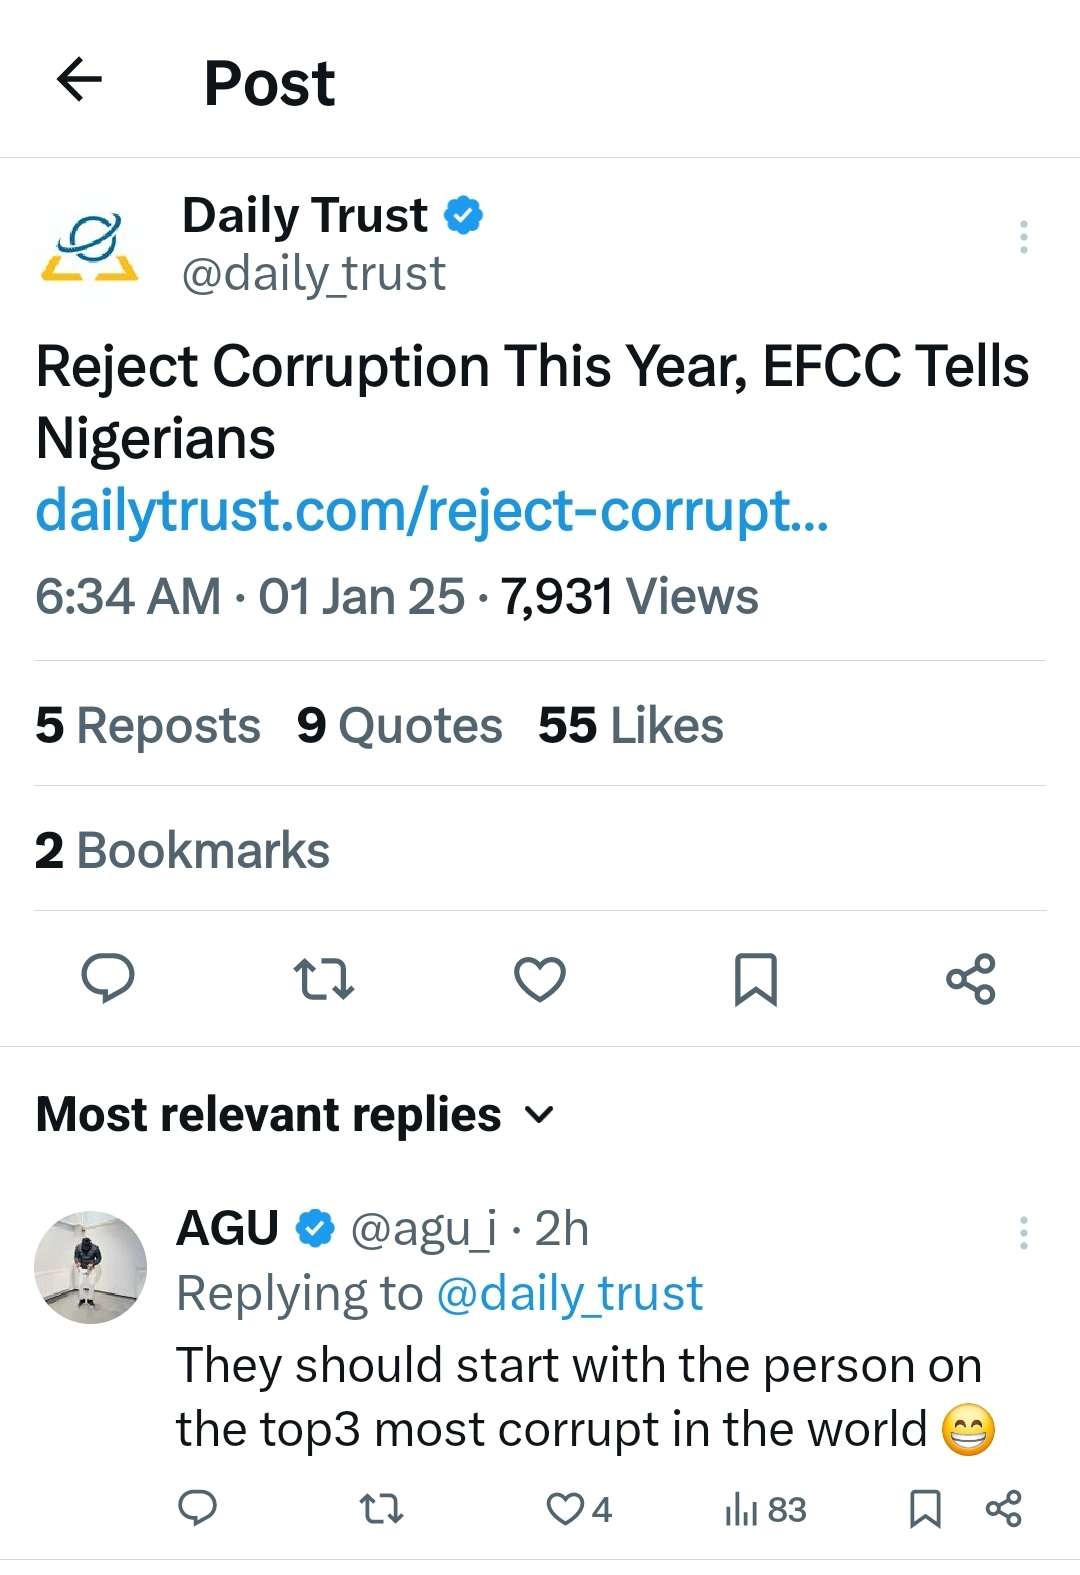
Task: Repost the Daily Trust post
Action: click(324, 979)
